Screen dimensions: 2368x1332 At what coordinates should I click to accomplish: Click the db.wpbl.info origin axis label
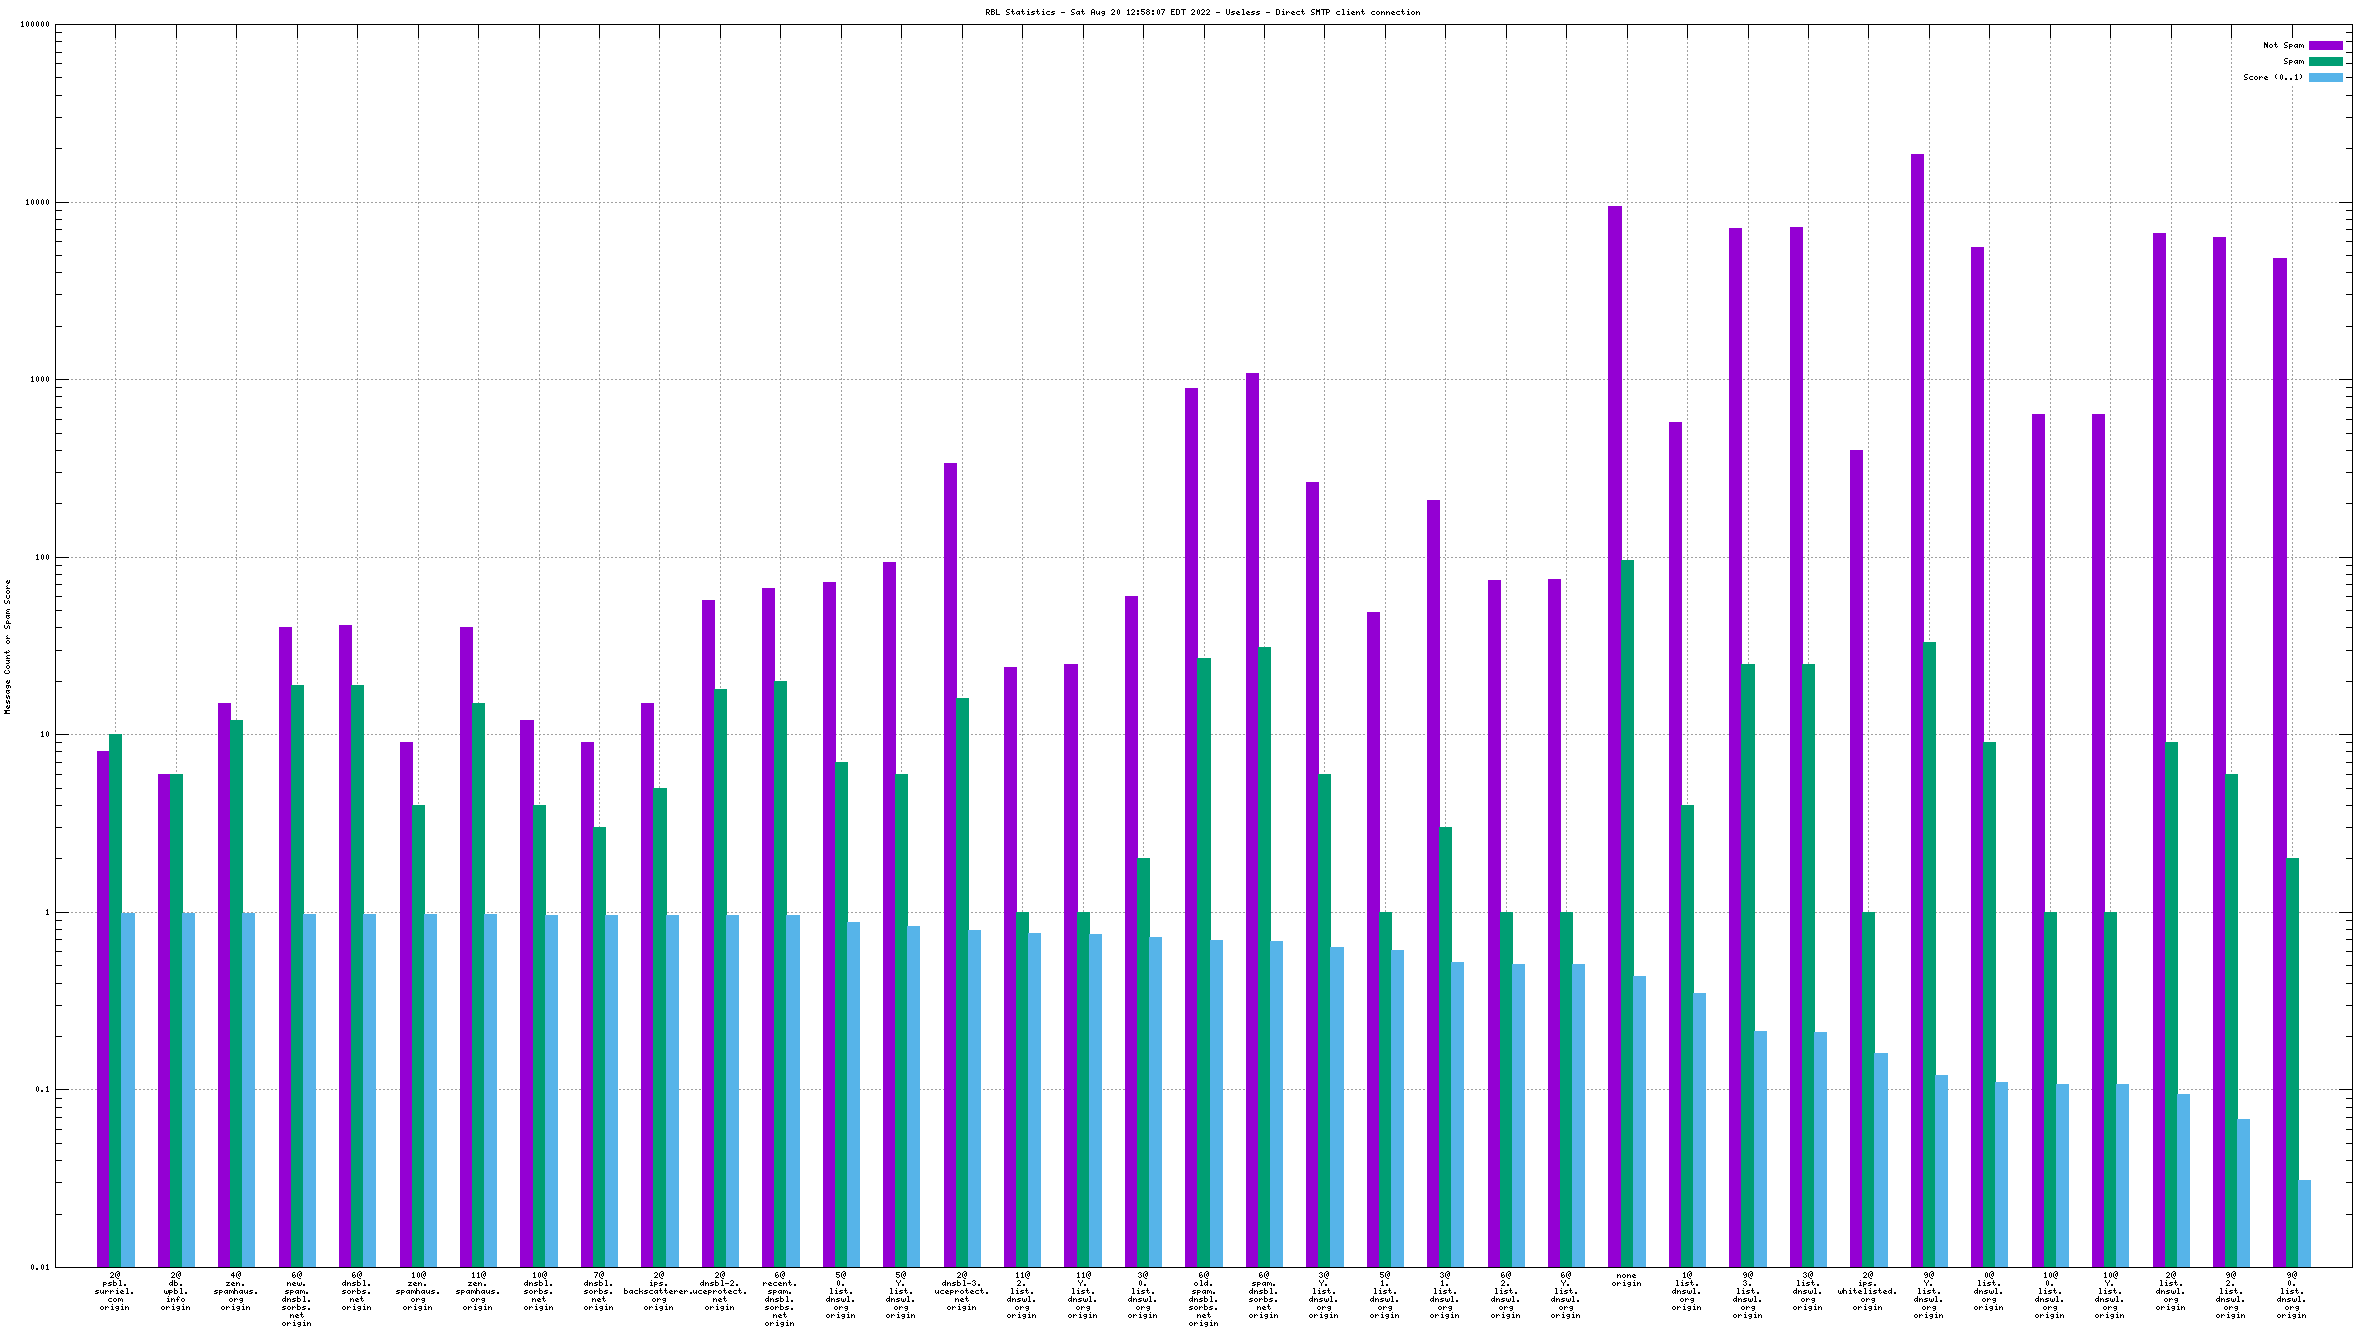tap(176, 1292)
